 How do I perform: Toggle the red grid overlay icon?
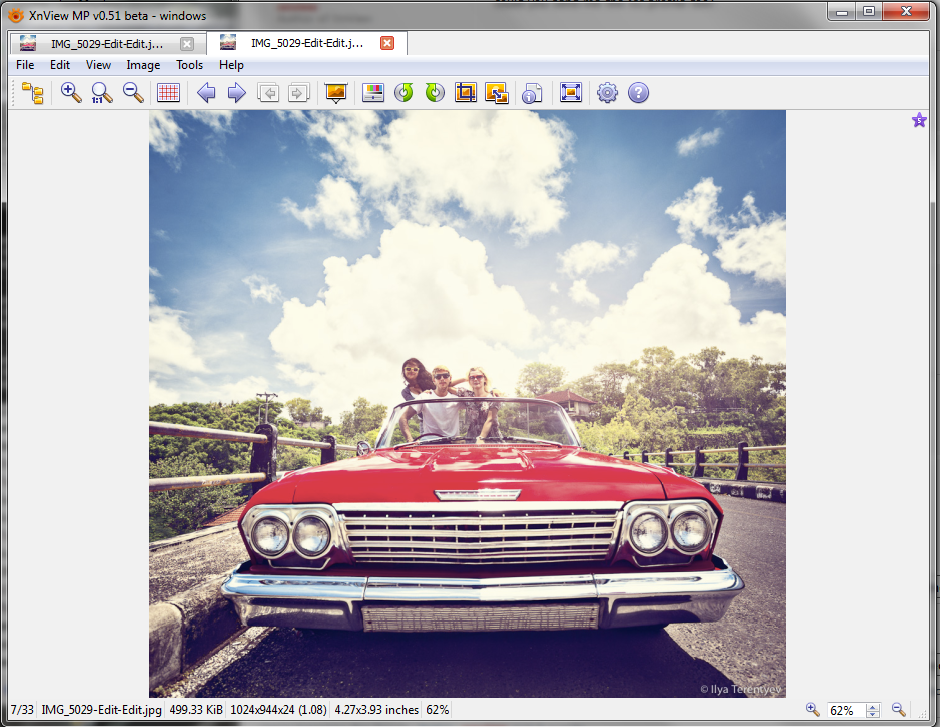168,93
